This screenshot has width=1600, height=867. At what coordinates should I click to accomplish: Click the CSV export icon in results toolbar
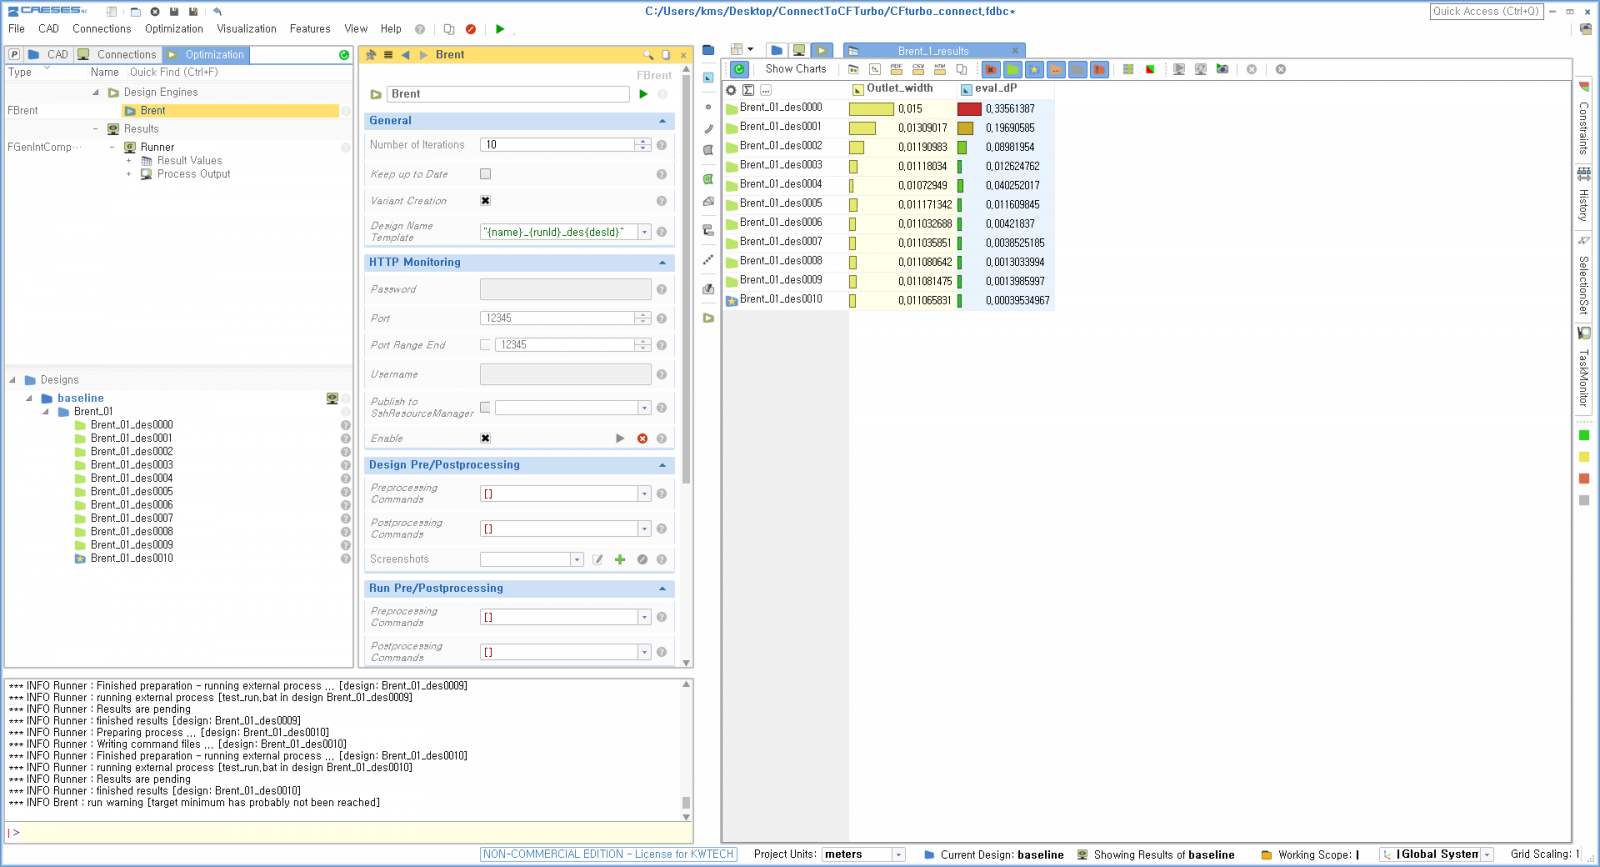click(x=918, y=69)
